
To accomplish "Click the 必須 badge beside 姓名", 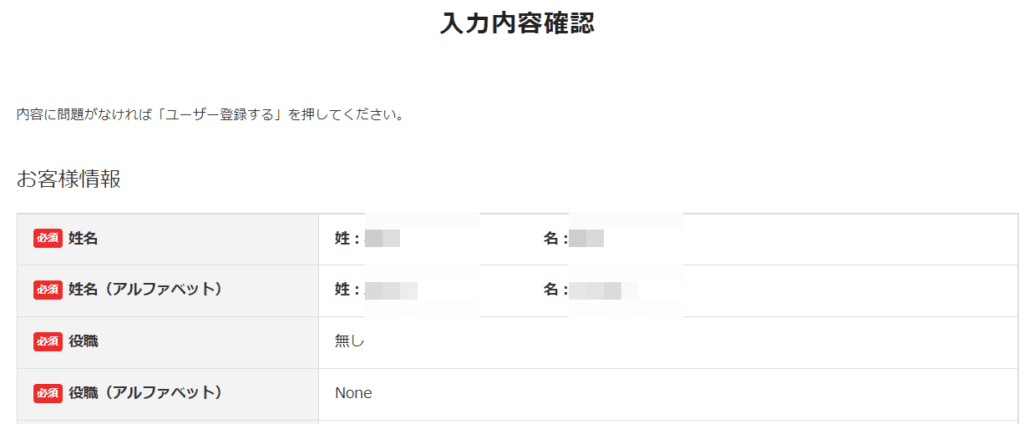I will (x=48, y=238).
